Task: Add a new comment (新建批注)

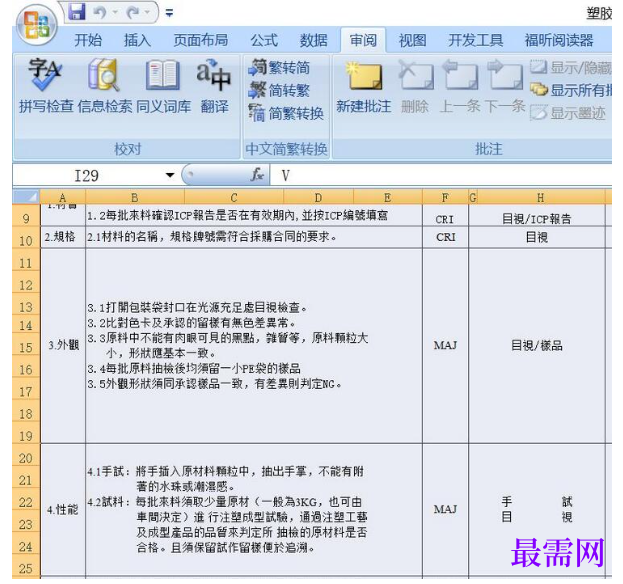Action: point(364,87)
